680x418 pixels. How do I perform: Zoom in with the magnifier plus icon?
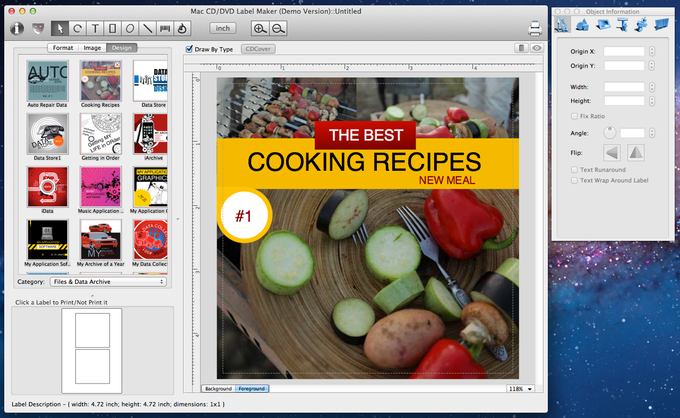(260, 29)
